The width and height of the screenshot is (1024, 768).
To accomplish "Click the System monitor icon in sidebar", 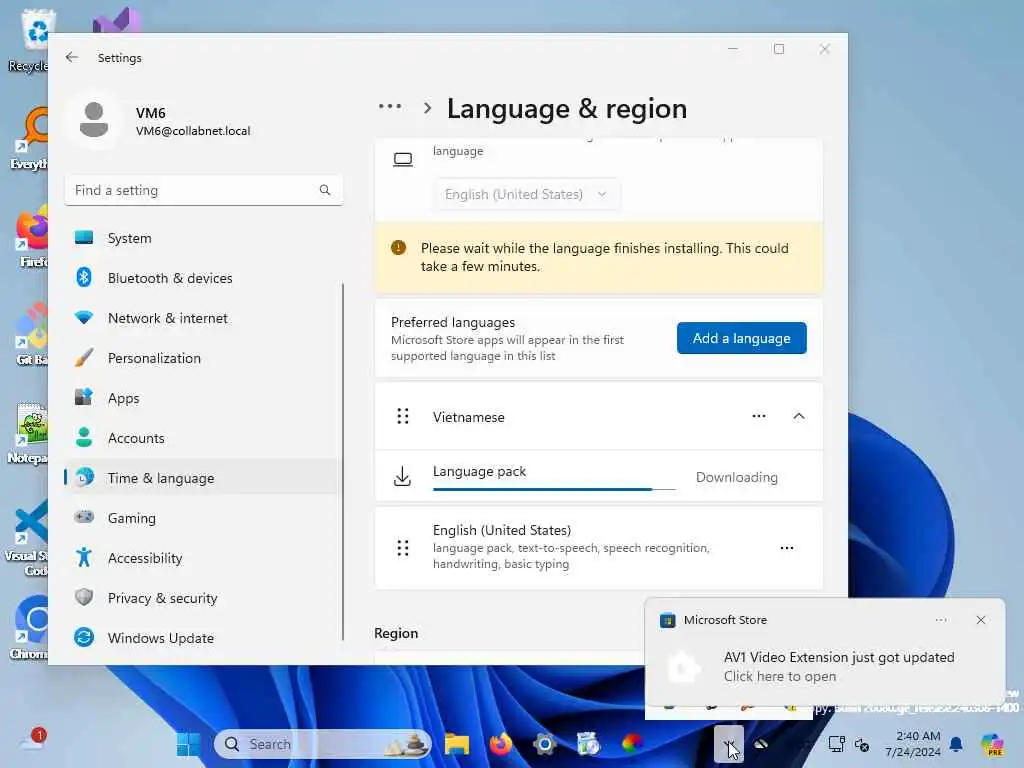I will [x=84, y=238].
